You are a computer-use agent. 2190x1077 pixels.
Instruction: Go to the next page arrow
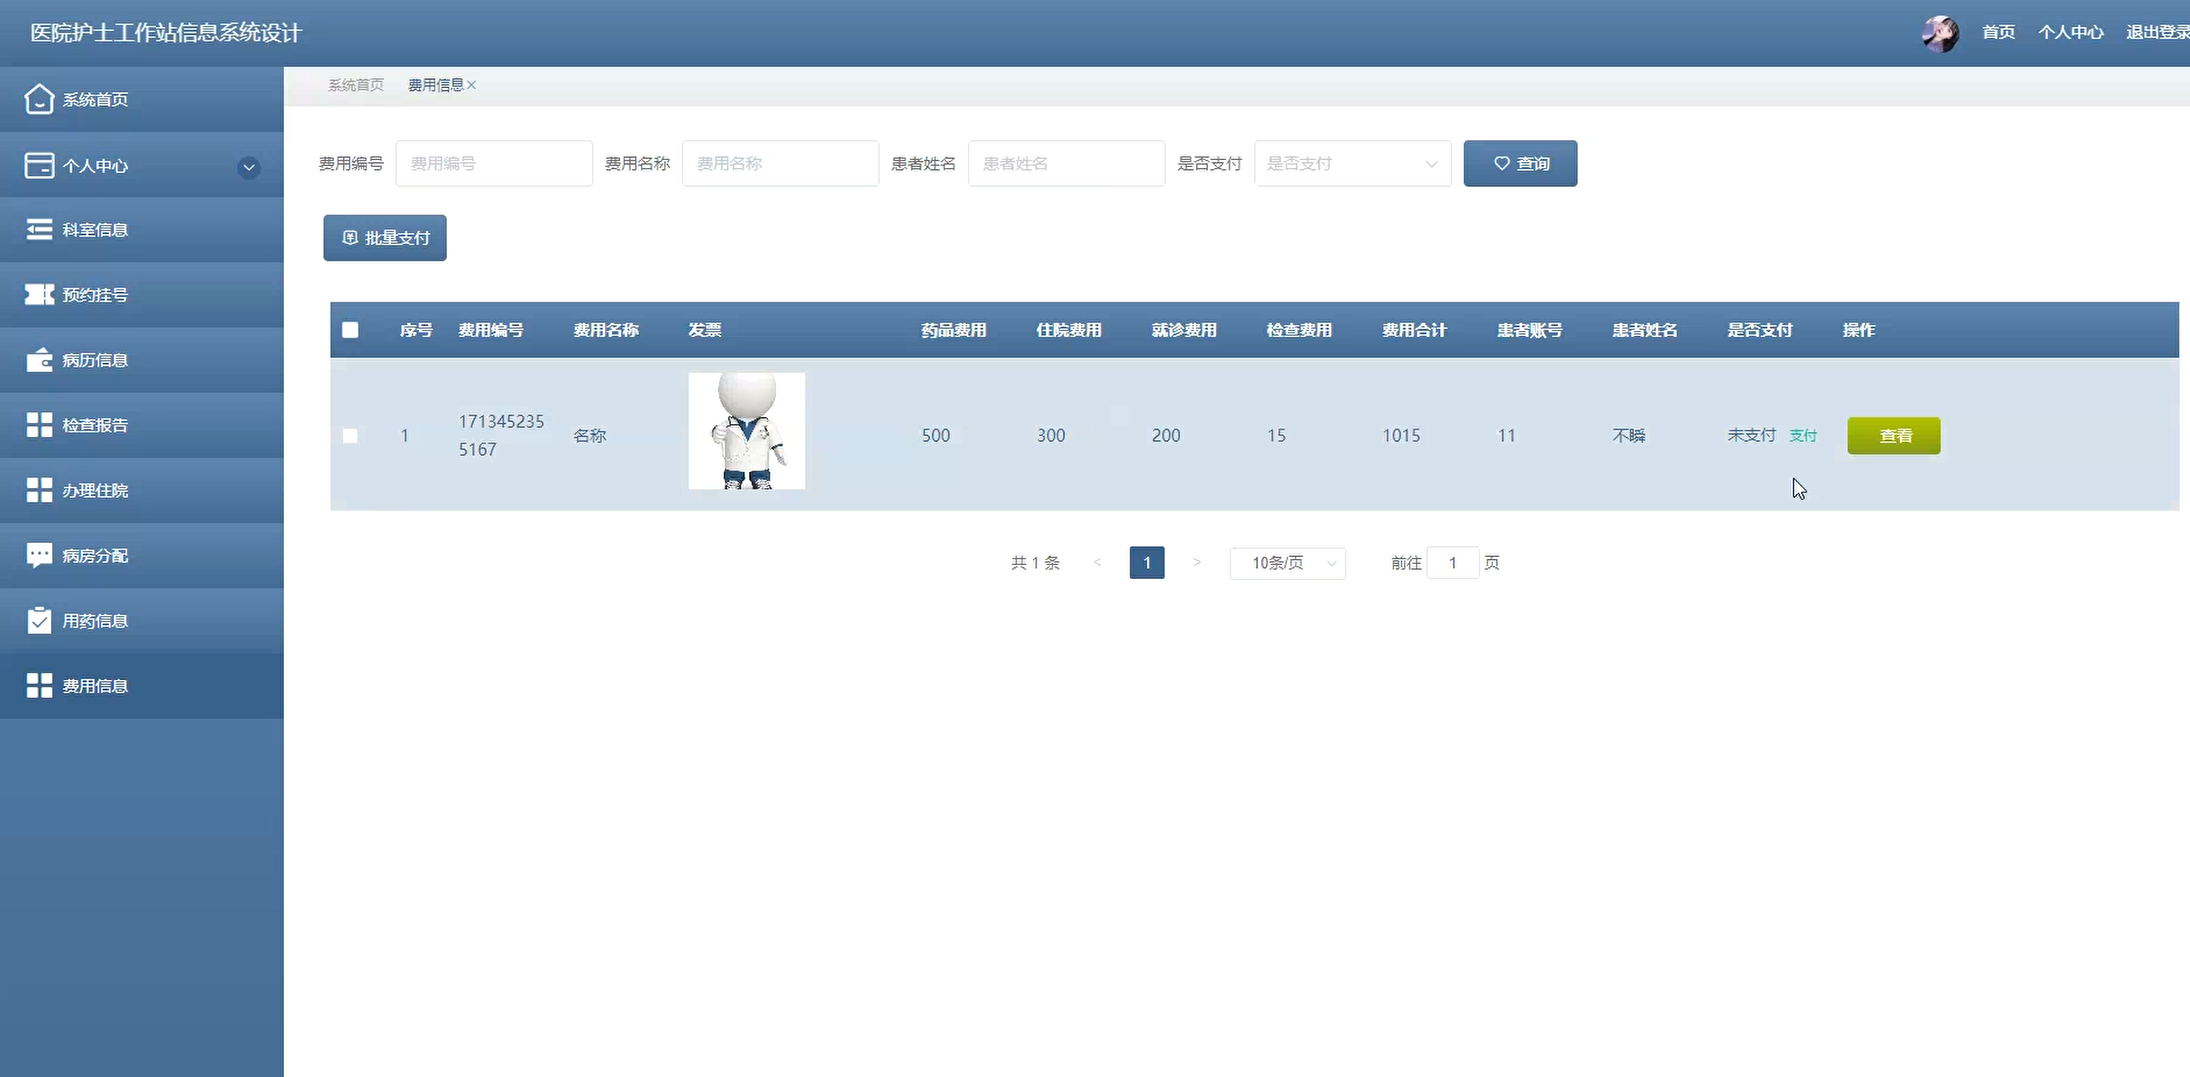pos(1196,563)
